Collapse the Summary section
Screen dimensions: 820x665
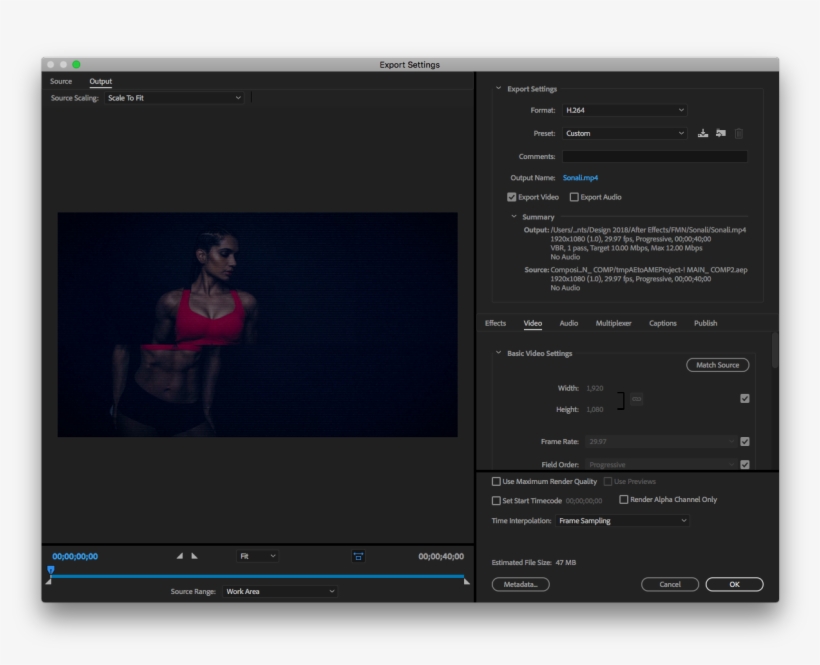[x=514, y=216]
